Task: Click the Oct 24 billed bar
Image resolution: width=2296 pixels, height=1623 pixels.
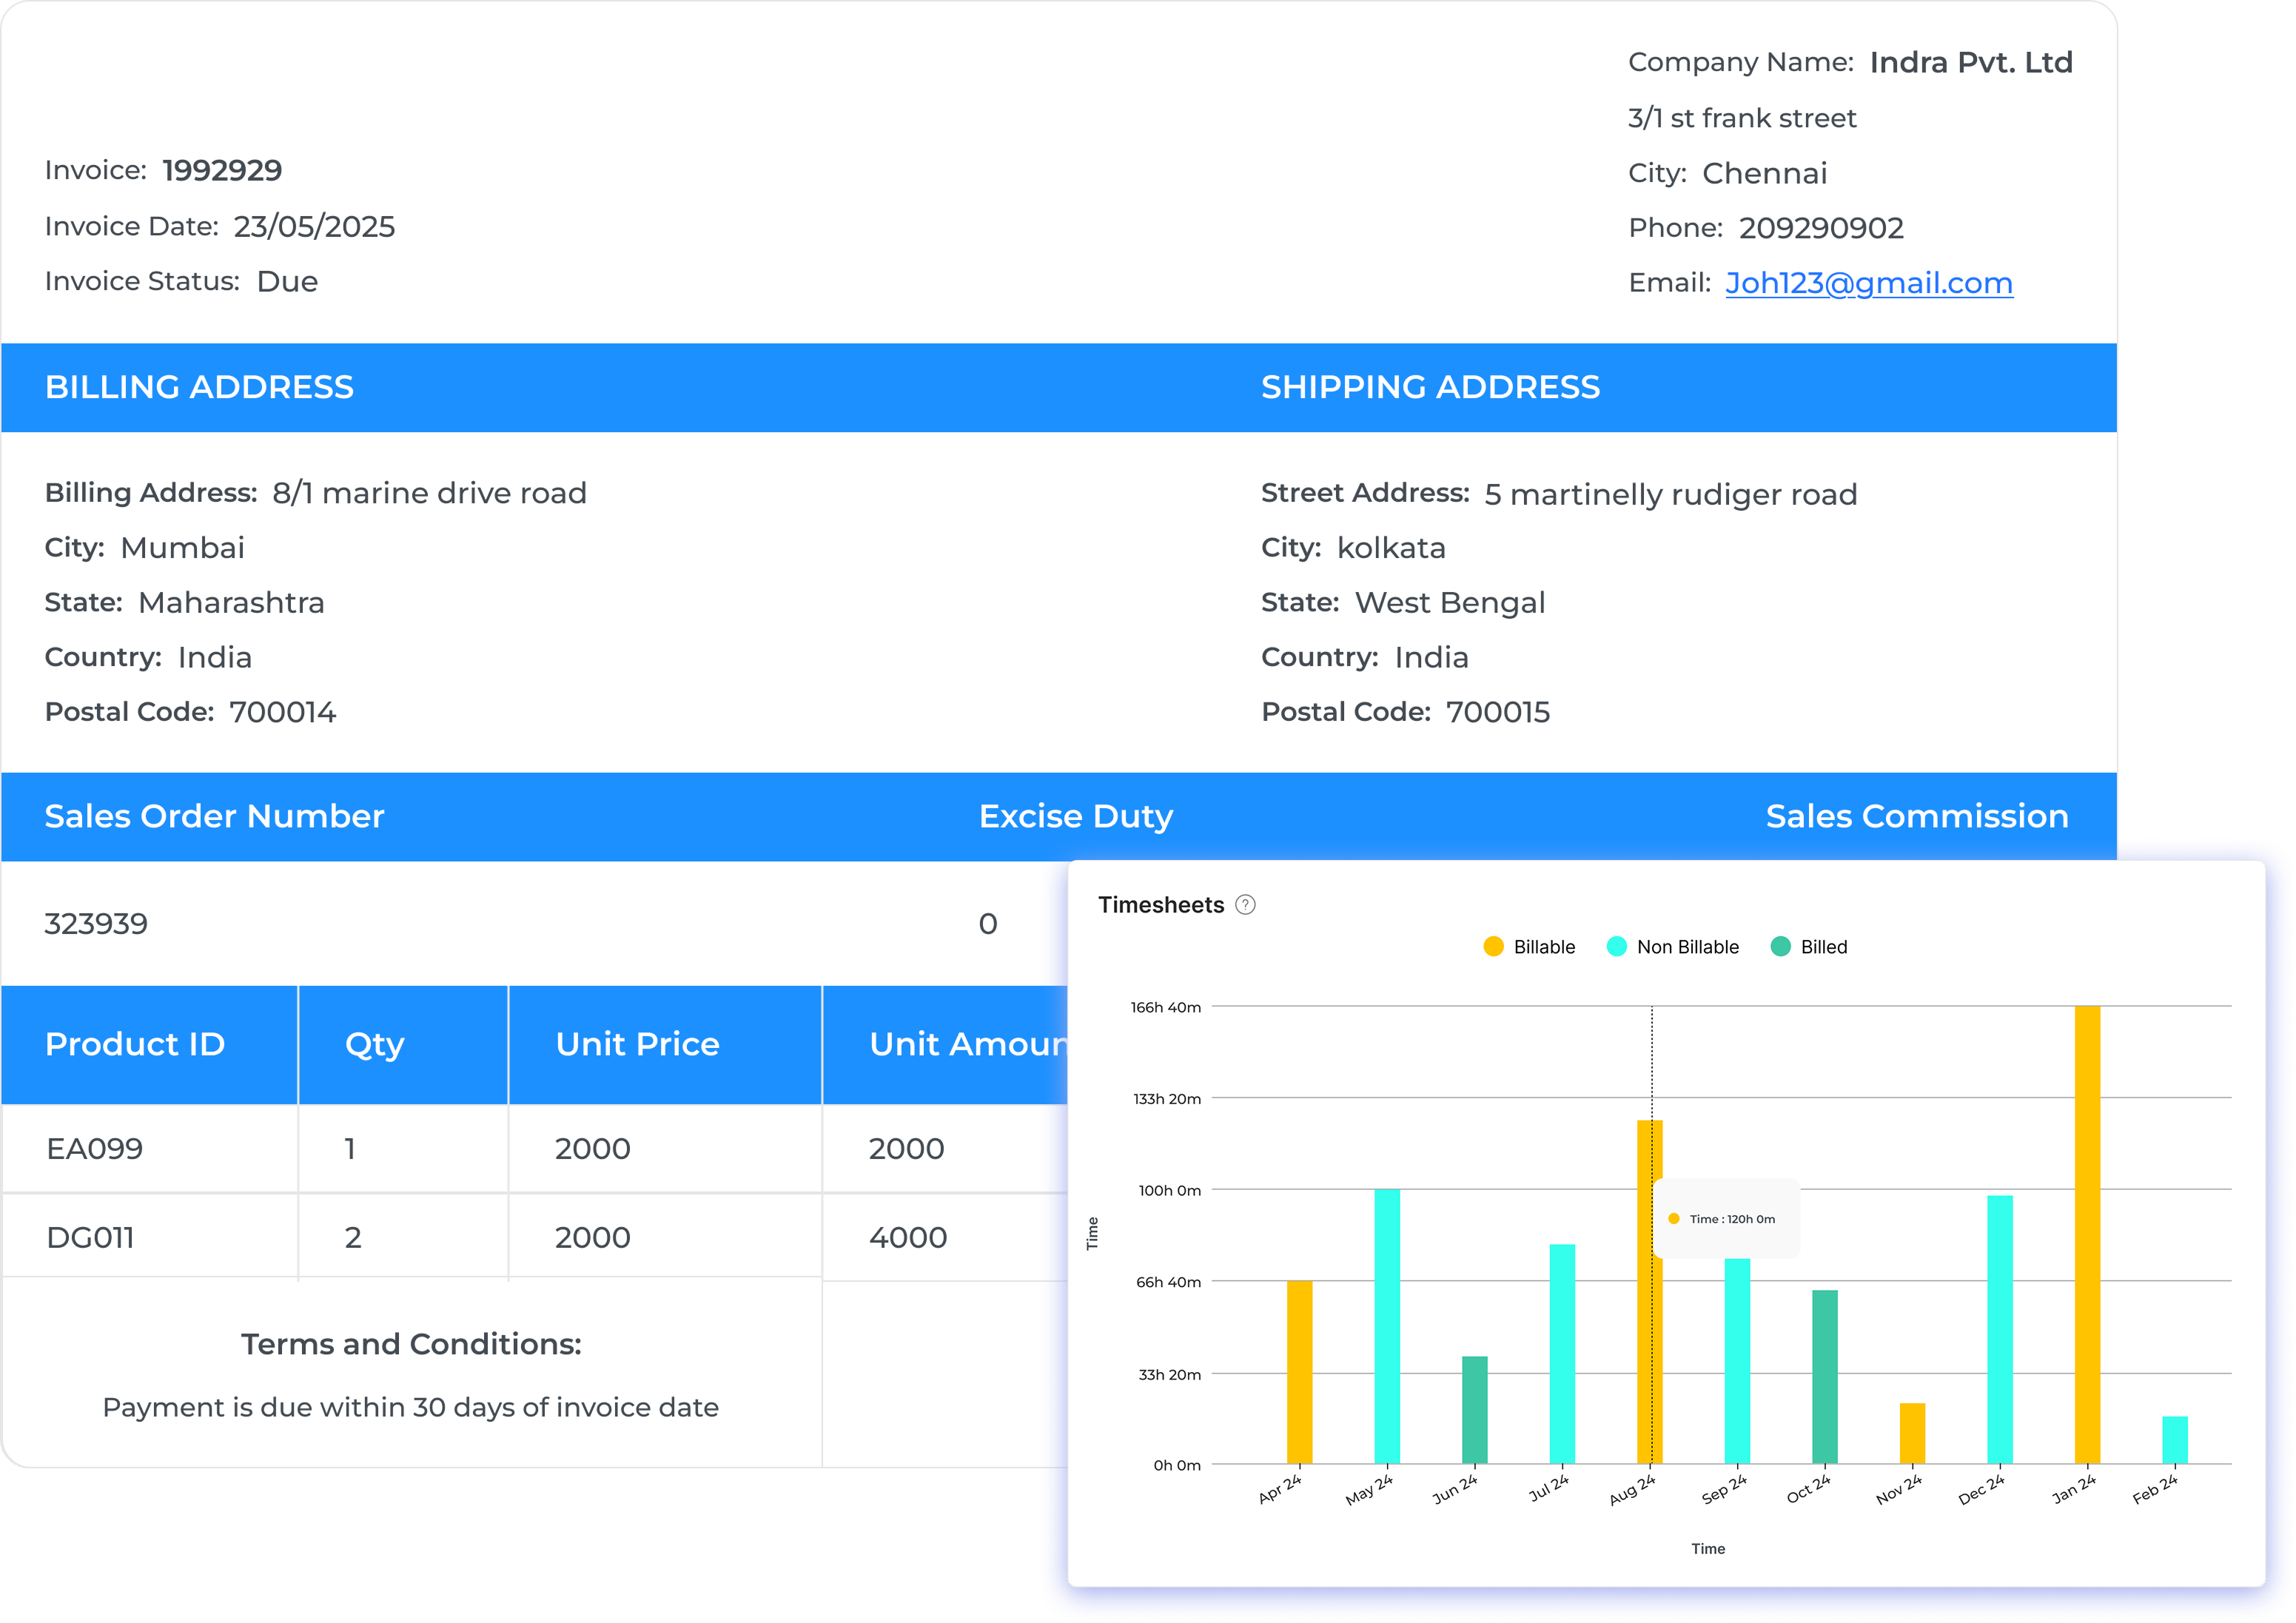Action: pos(1824,1377)
